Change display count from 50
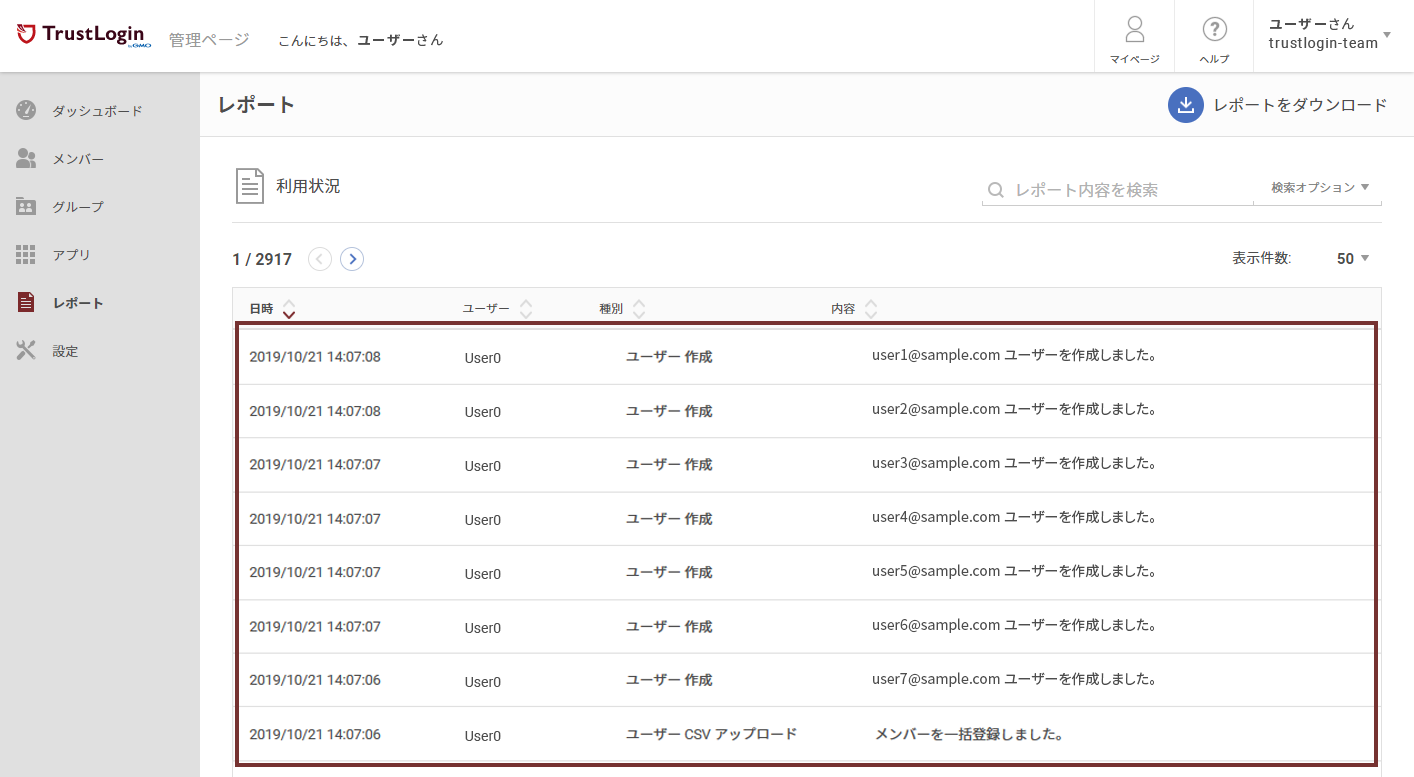This screenshot has width=1414, height=777. click(1352, 259)
